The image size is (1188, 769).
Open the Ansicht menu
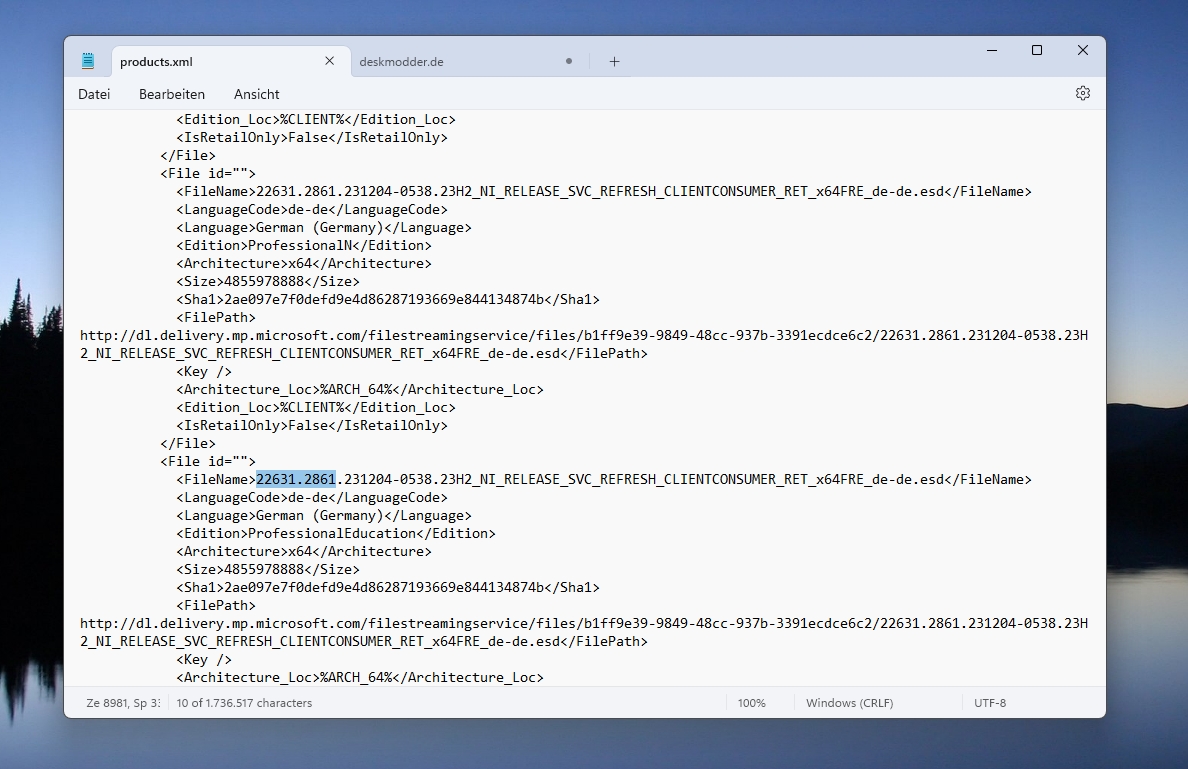pyautogui.click(x=257, y=94)
